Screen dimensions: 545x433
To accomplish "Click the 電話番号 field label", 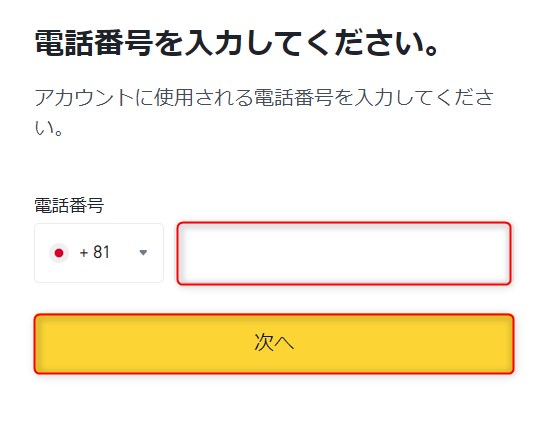I will tap(69, 205).
